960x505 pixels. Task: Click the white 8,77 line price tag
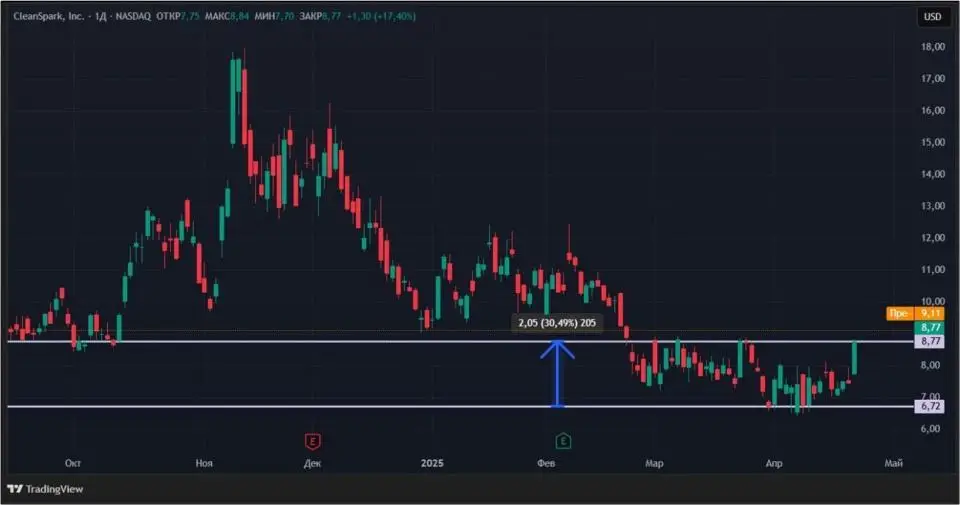point(929,342)
